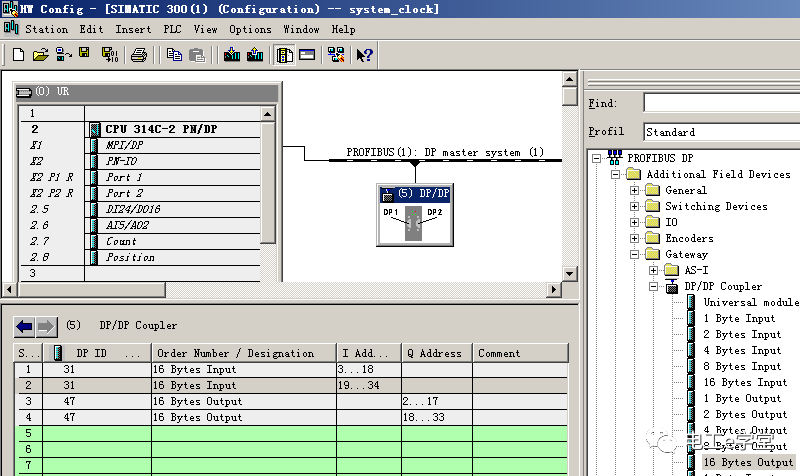The image size is (800, 476).
Task: Collapse the Gateway folder
Action: pos(634,254)
